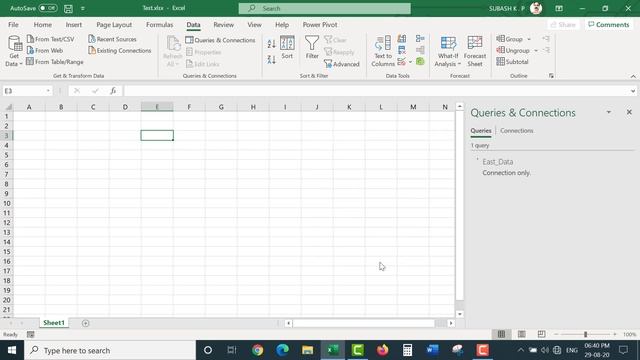Expand the formula bar
This screenshot has height=360, width=640.
pyautogui.click(x=633, y=91)
